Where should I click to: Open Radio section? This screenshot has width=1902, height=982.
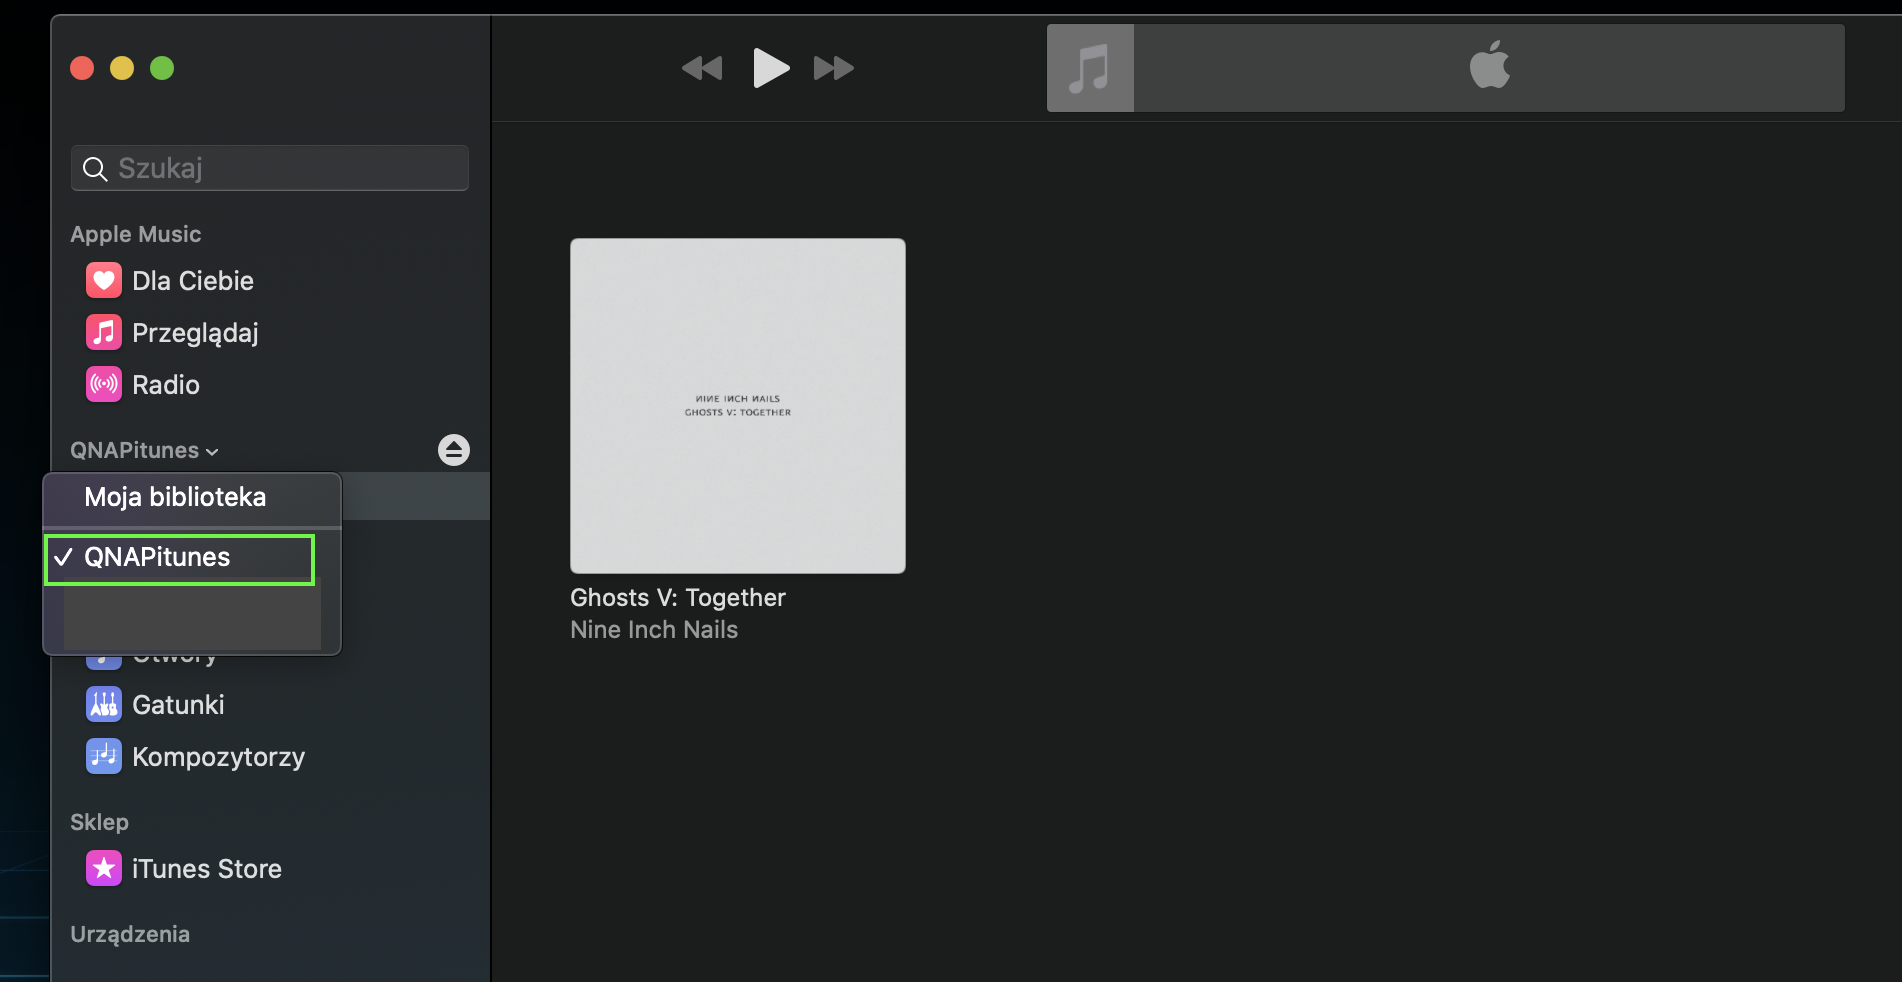click(166, 384)
